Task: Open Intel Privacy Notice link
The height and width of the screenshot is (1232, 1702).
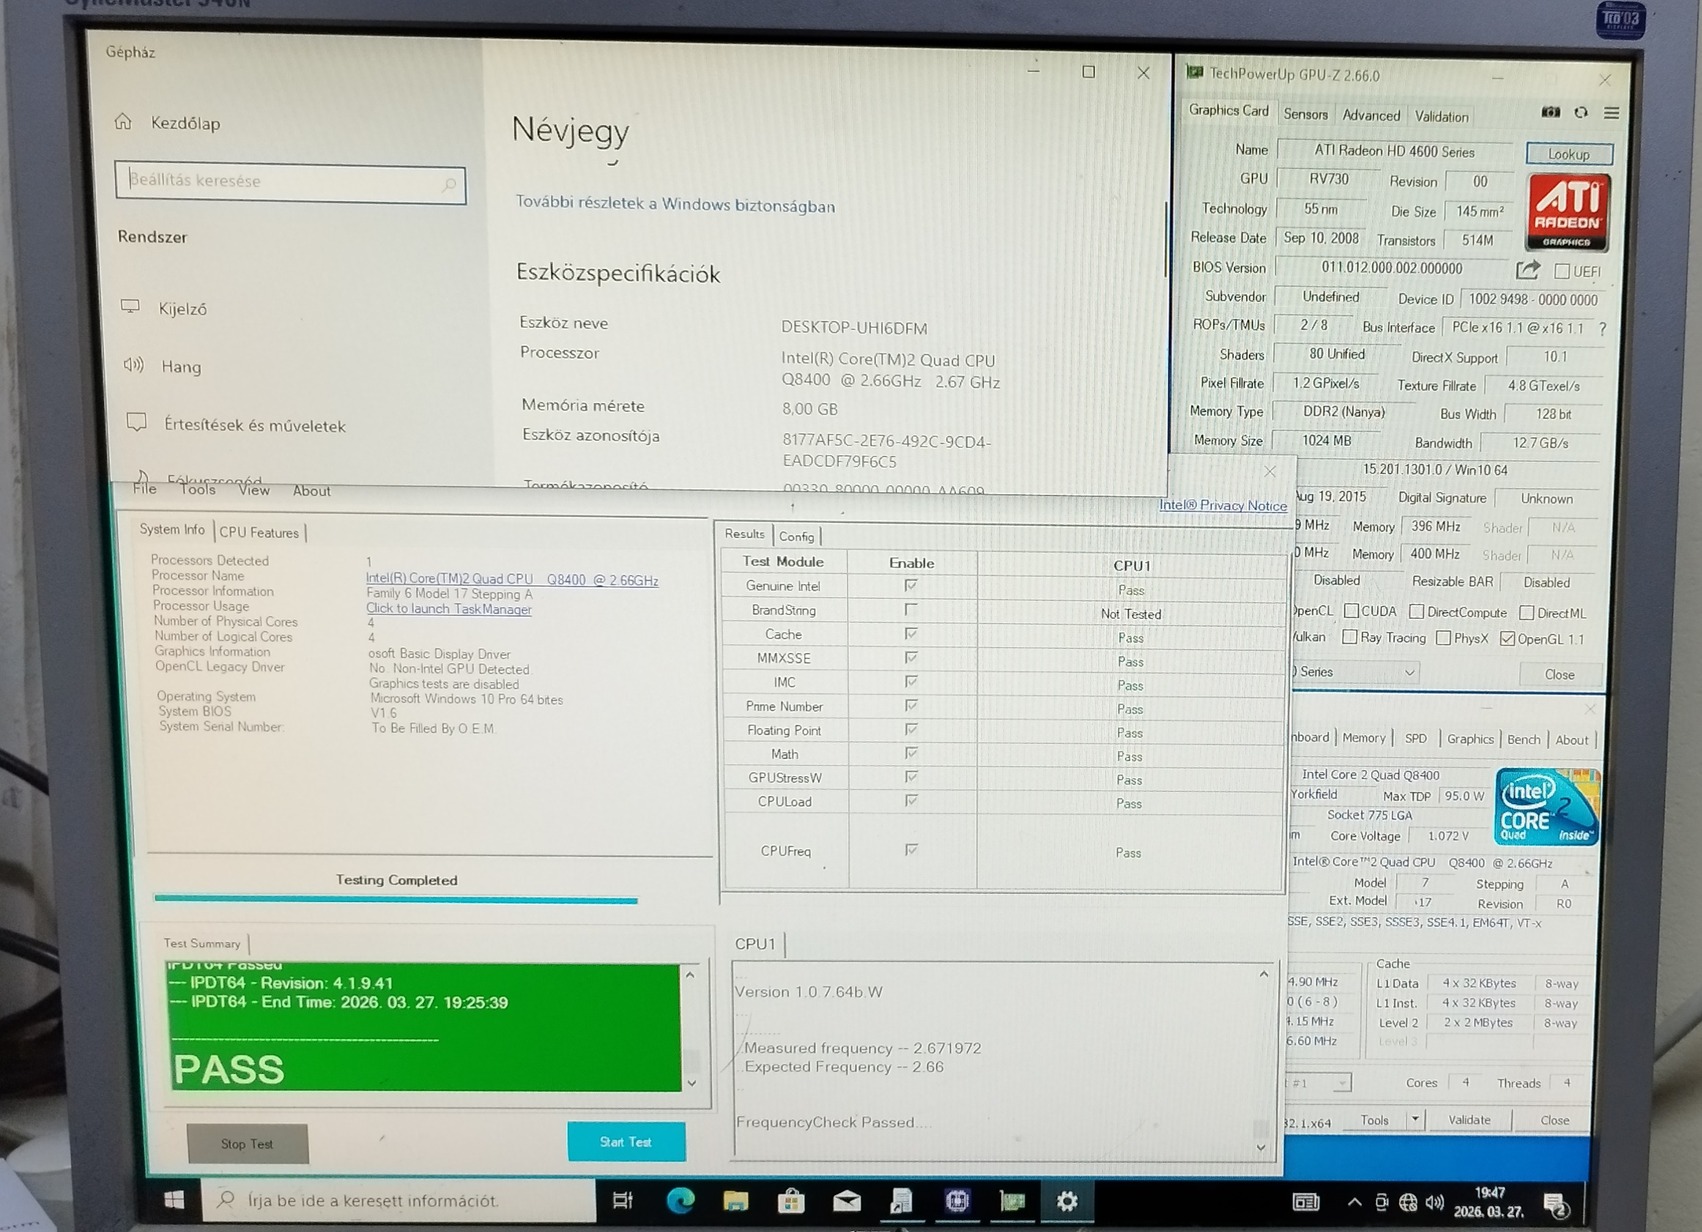Action: click(1223, 505)
